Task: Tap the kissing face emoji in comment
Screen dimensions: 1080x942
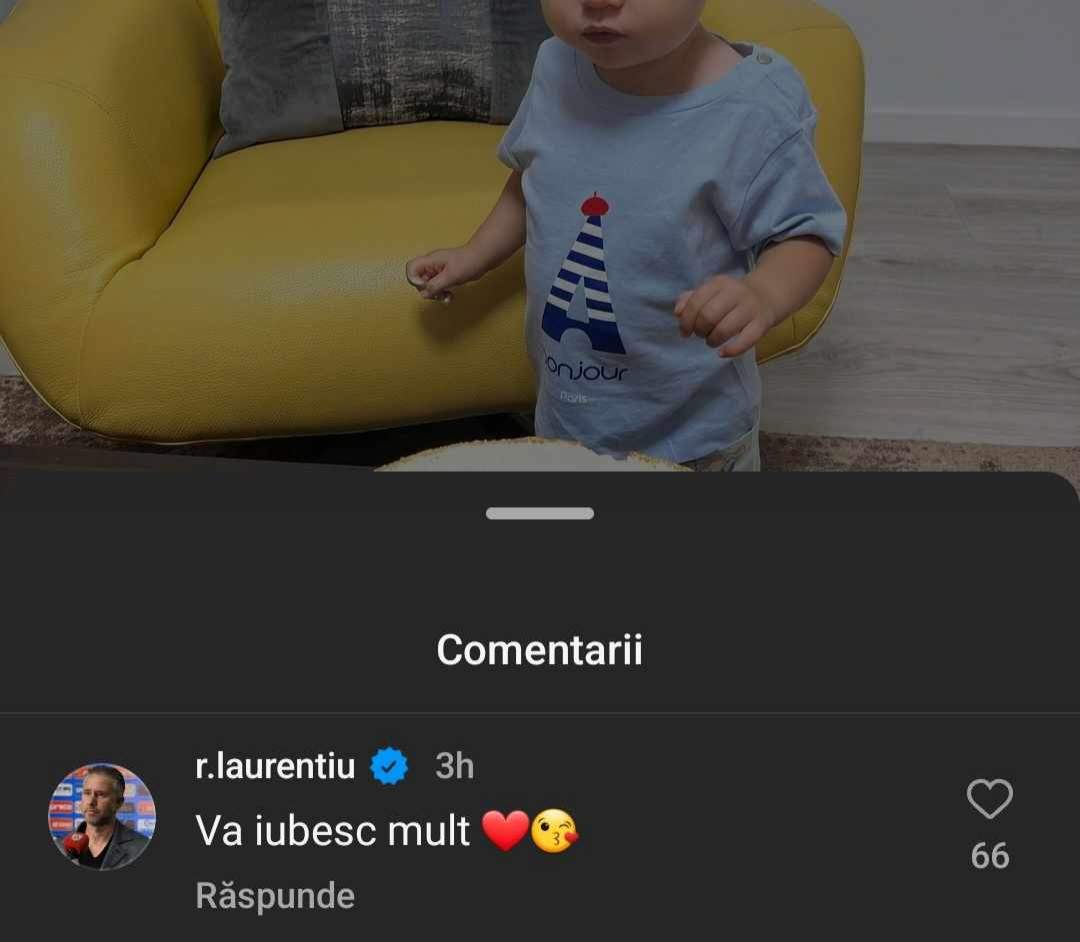Action: 554,830
